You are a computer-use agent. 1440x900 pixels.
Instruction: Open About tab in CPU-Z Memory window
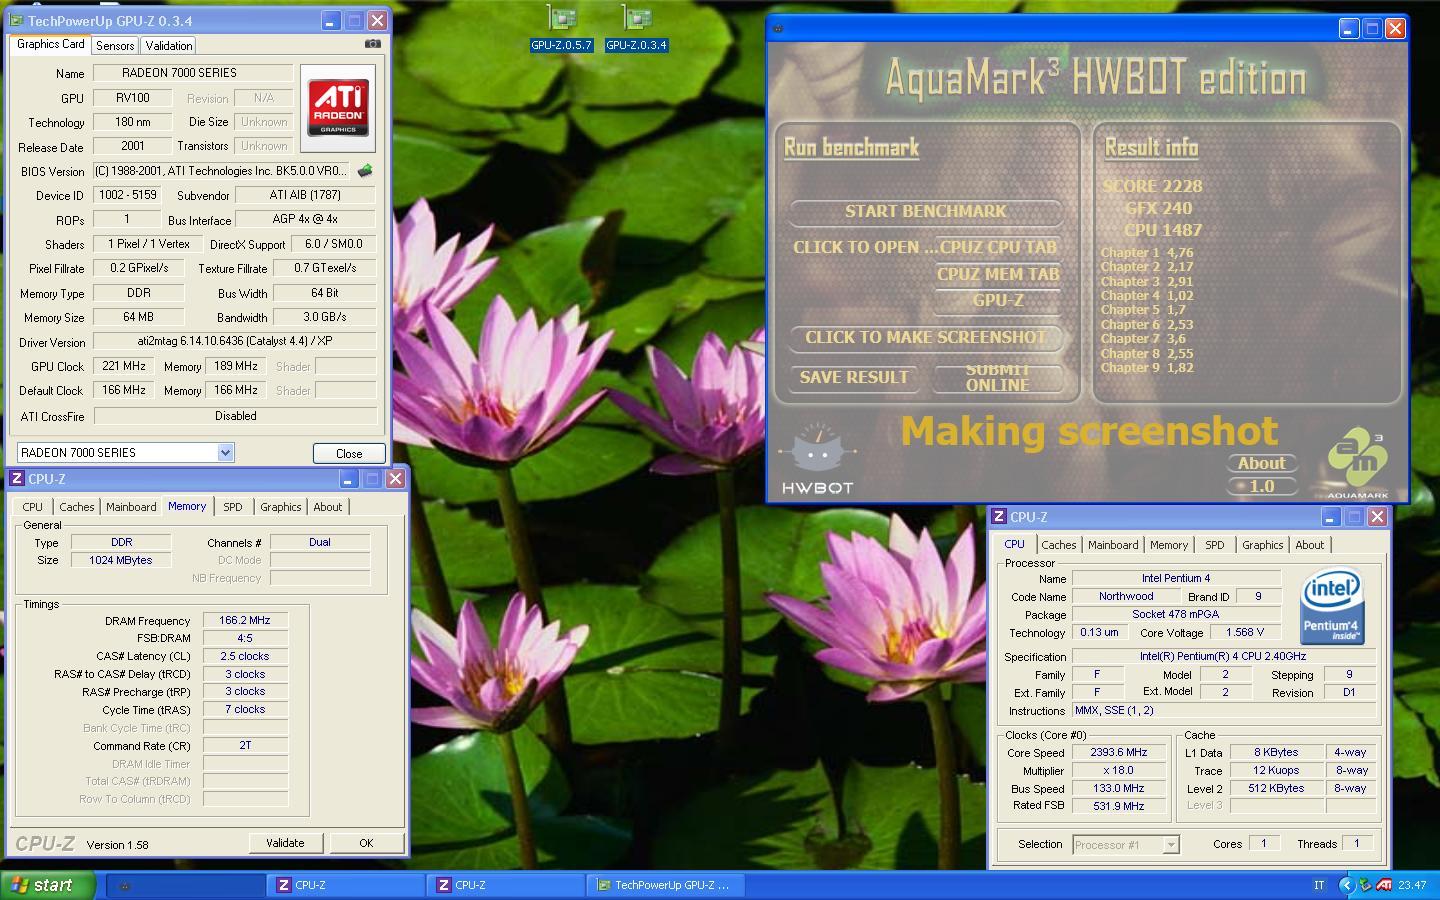(x=327, y=507)
